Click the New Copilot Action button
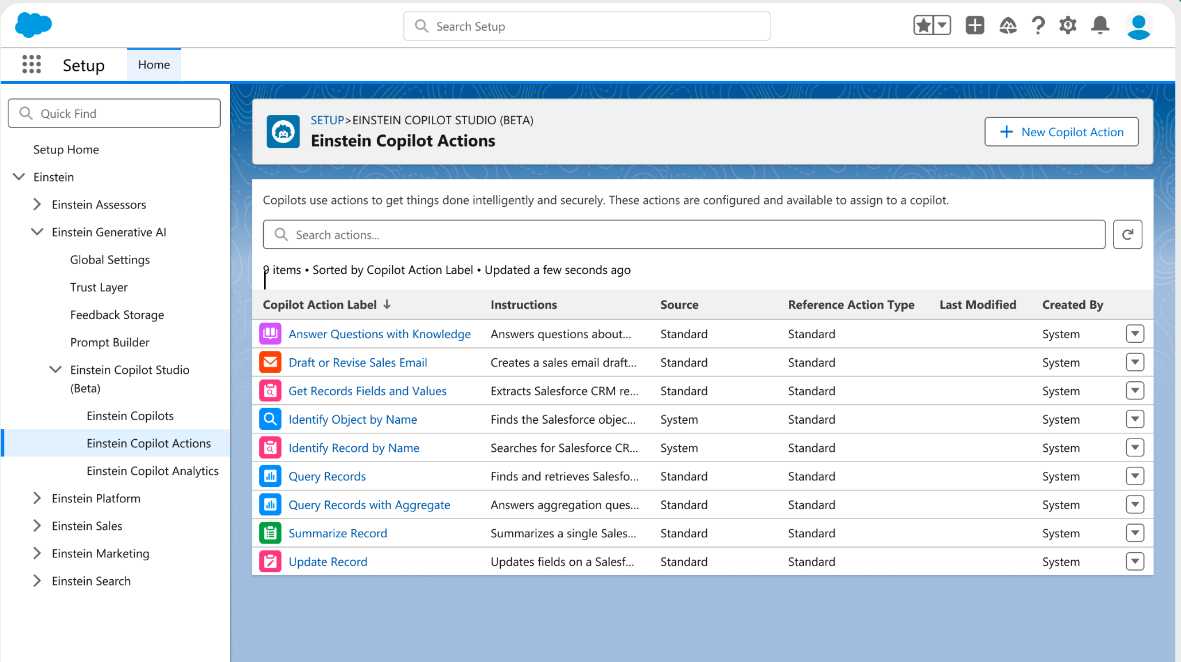Screen dimensions: 1181x662 [x=1061, y=131]
